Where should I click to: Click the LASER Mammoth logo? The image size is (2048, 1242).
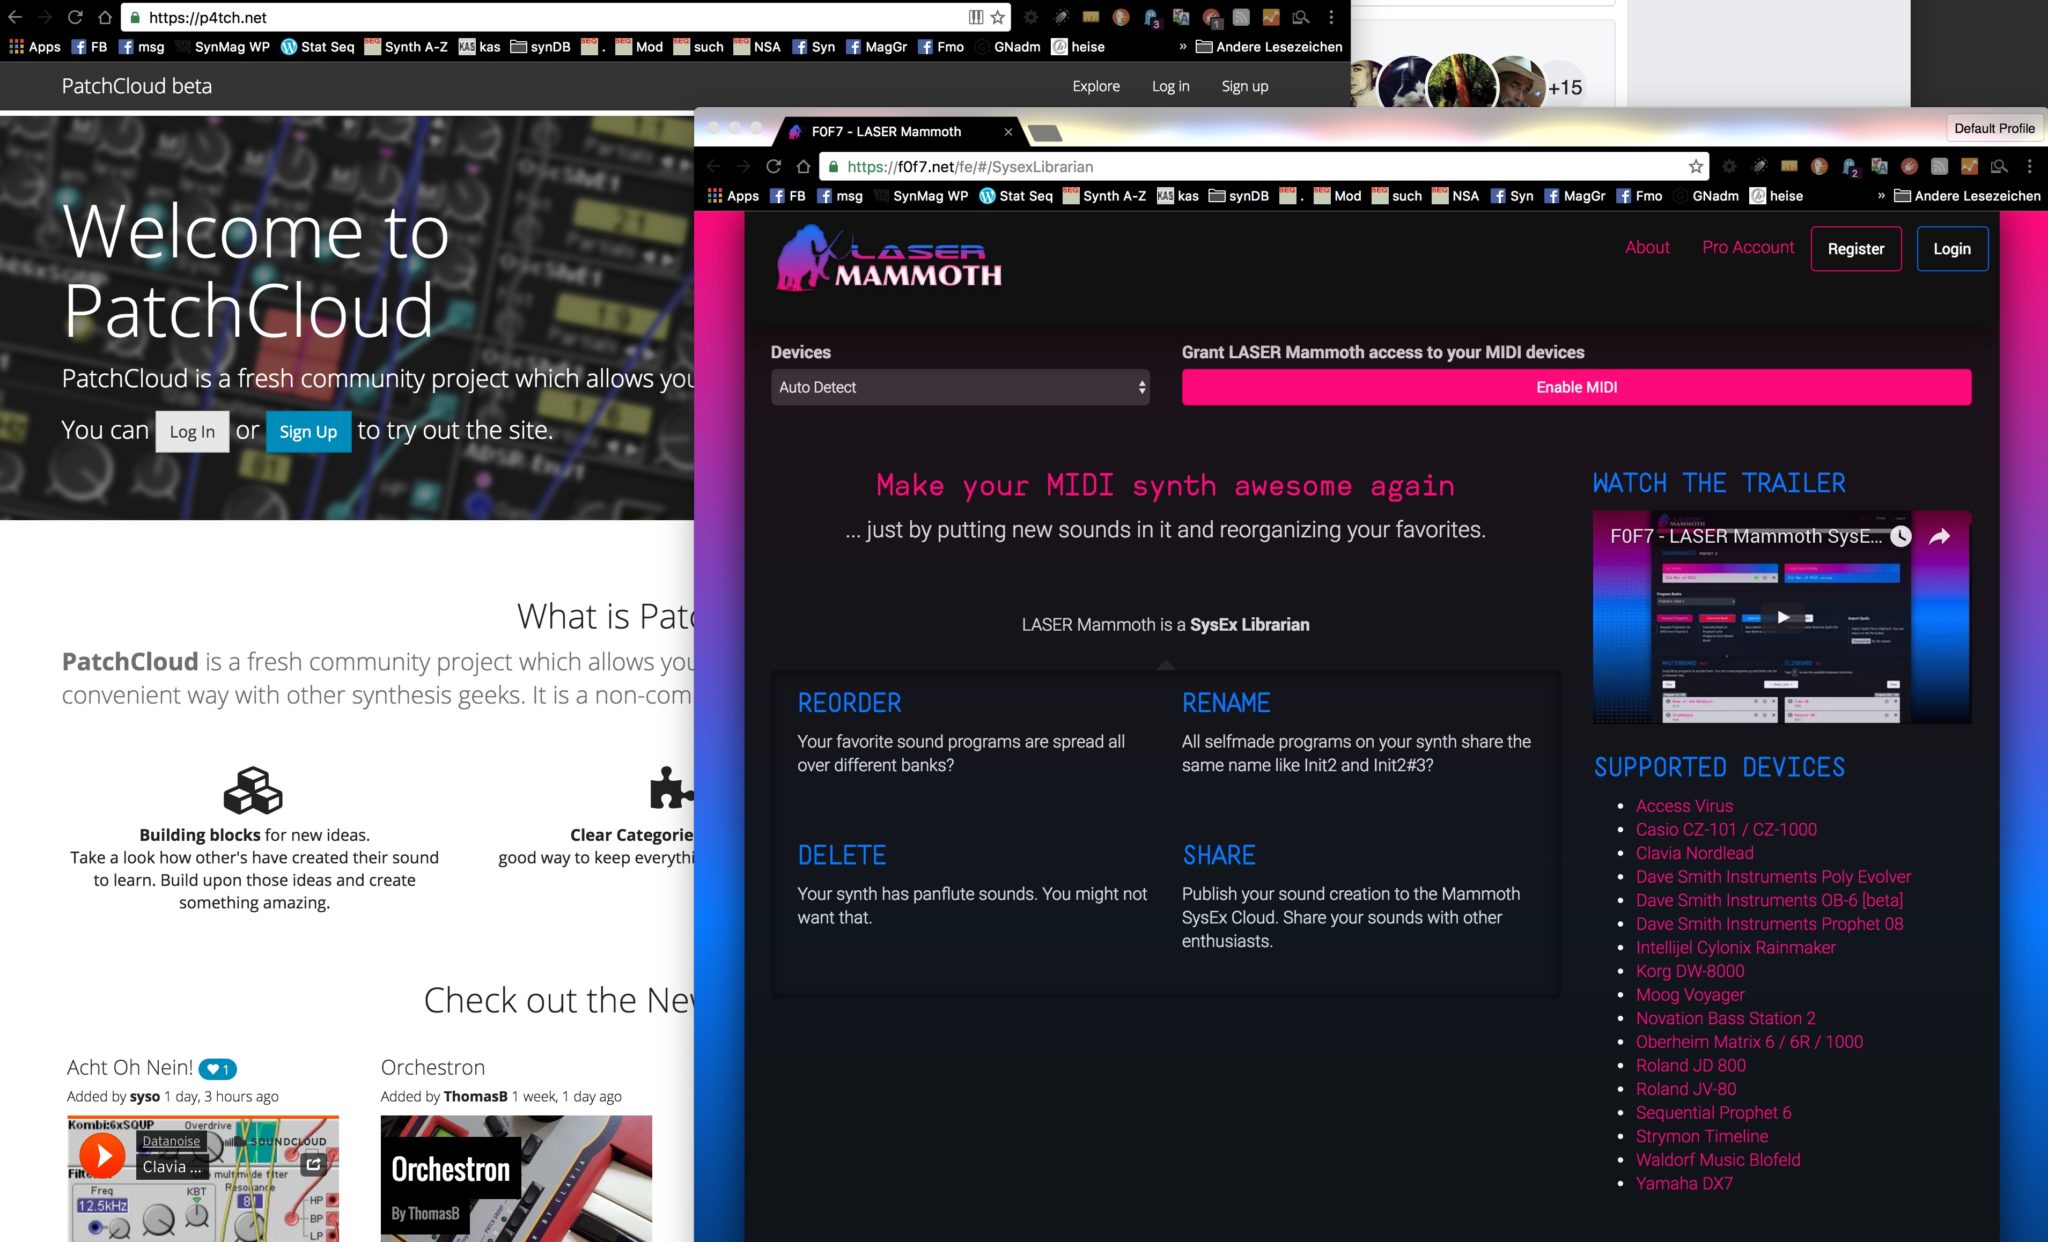click(x=889, y=258)
